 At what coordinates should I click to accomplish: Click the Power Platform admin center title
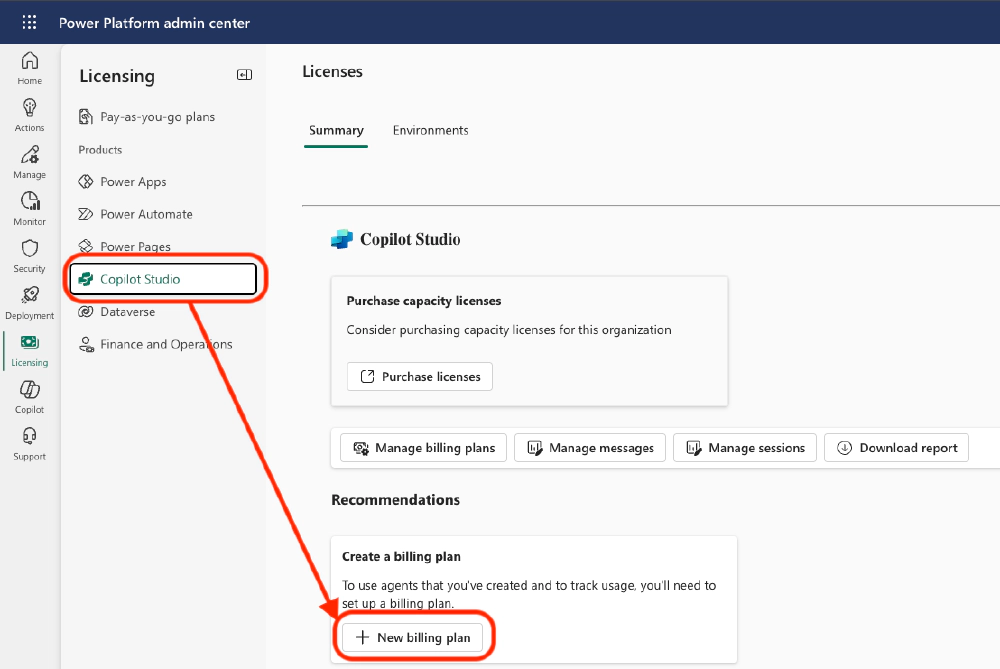point(154,23)
